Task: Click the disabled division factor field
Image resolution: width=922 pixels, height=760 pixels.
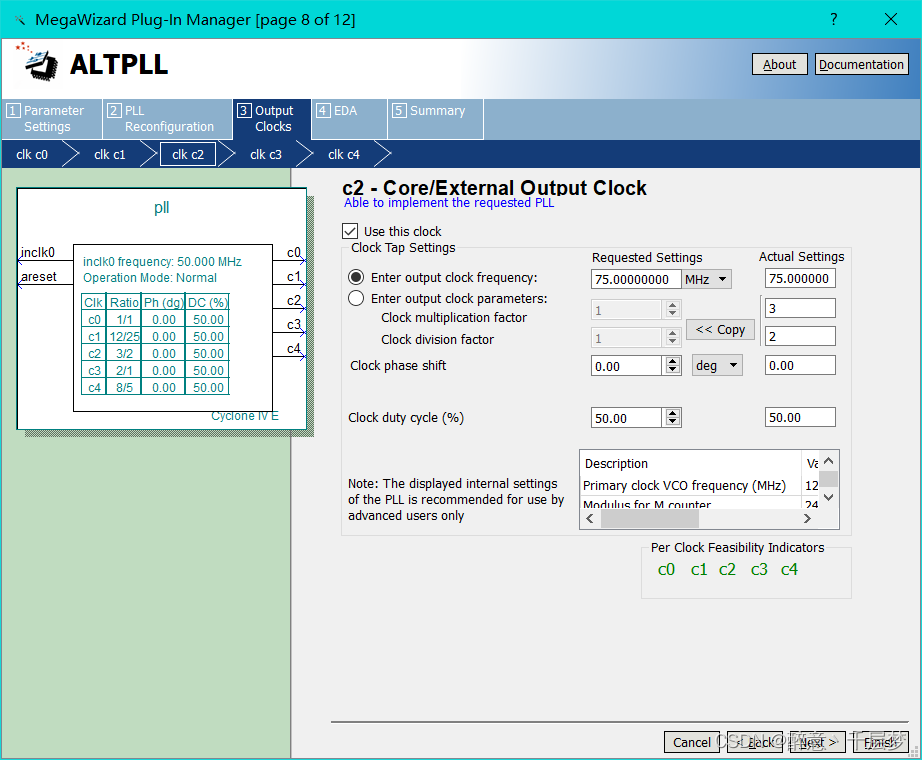Action: [626, 338]
